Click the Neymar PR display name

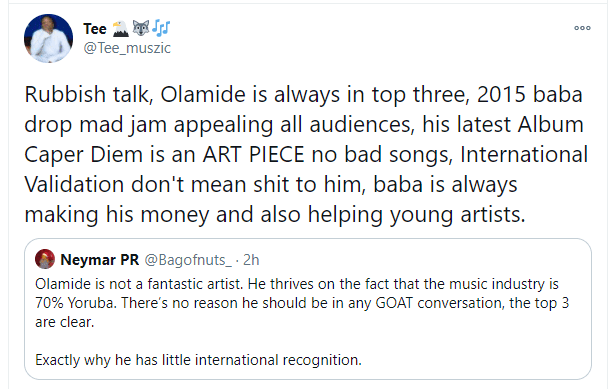click(100, 260)
